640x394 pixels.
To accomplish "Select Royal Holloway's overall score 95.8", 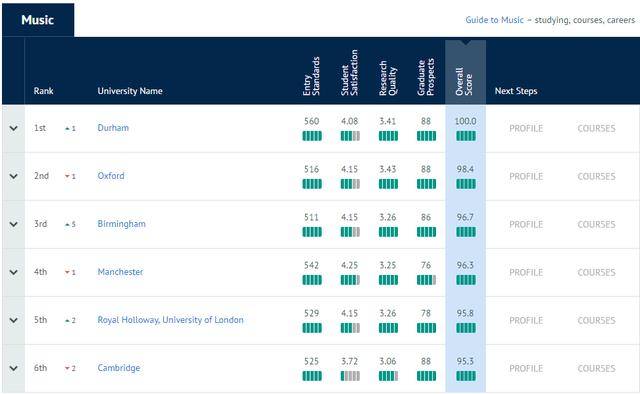I will pos(465,313).
